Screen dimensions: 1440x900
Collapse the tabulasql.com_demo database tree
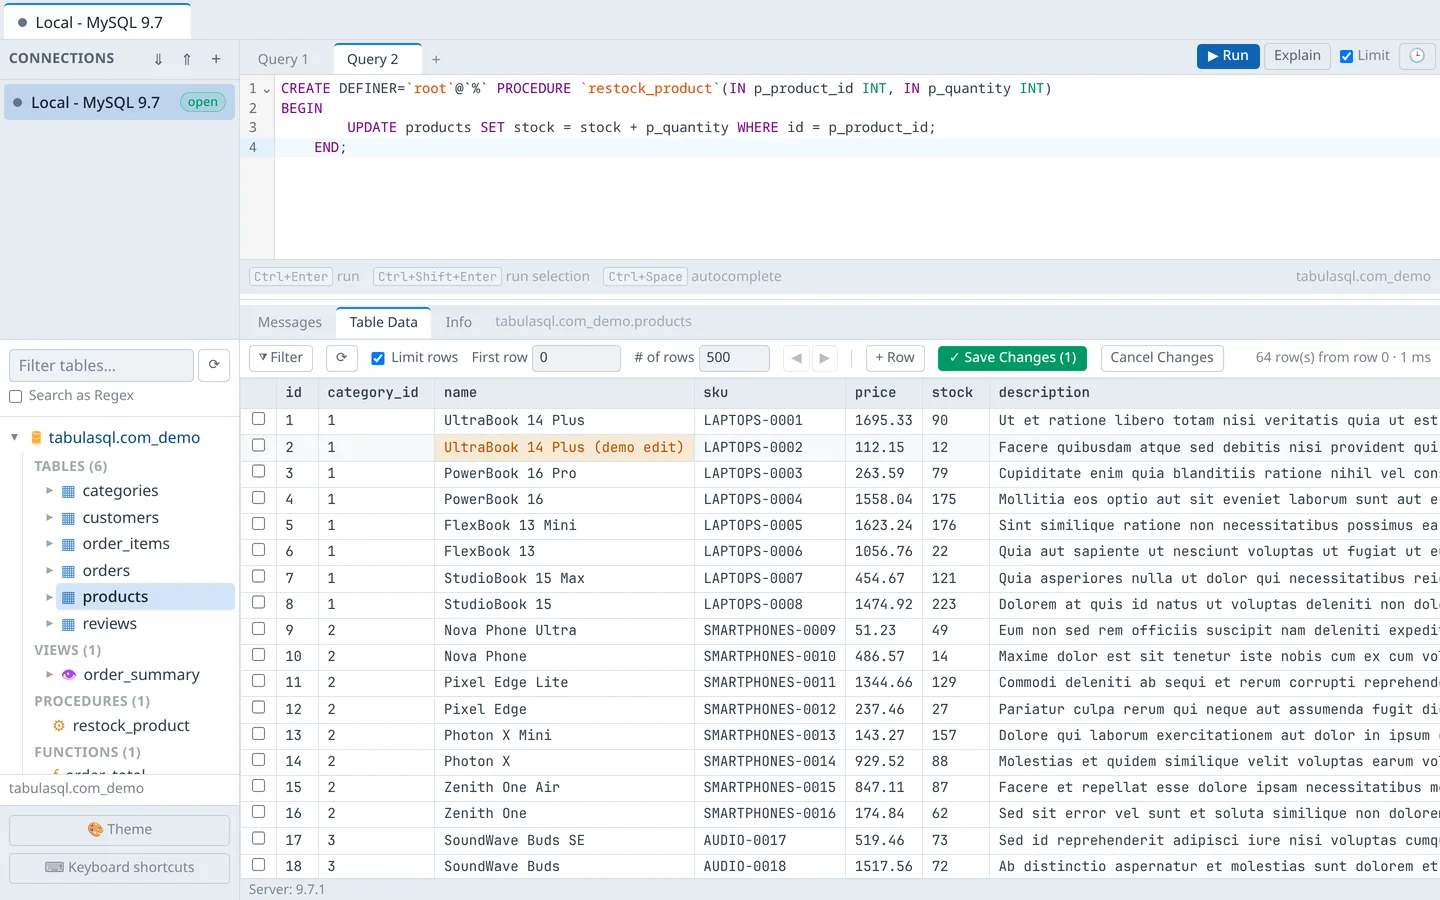pos(15,437)
